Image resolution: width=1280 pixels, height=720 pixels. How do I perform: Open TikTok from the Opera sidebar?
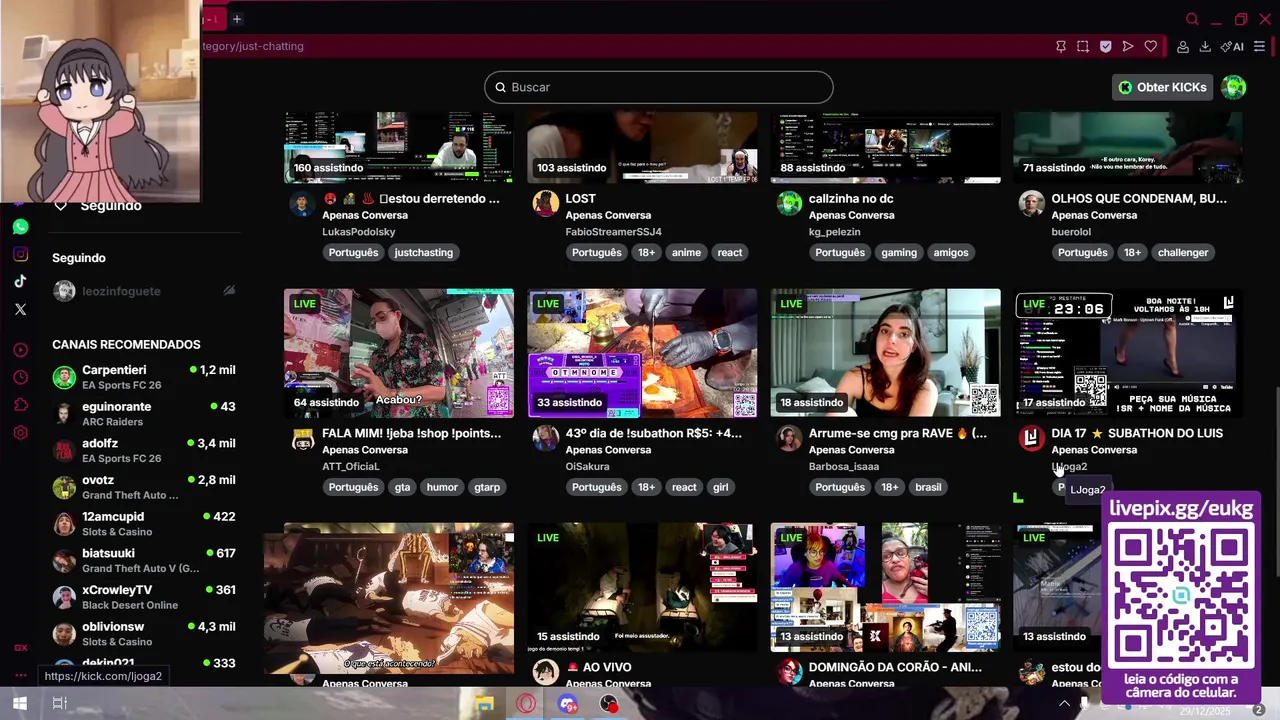pyautogui.click(x=20, y=281)
